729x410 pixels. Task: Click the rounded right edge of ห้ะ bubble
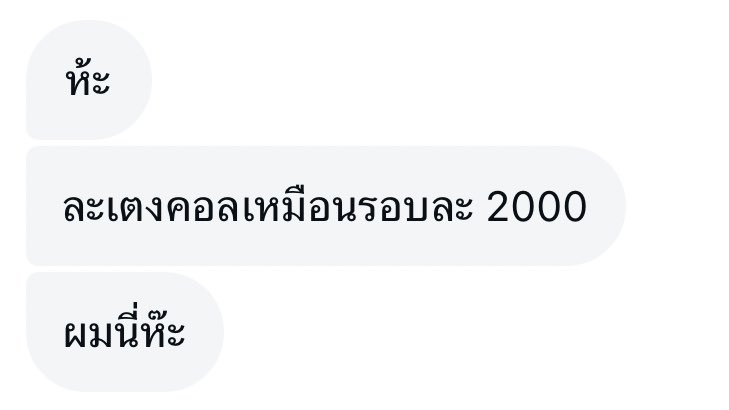137,79
